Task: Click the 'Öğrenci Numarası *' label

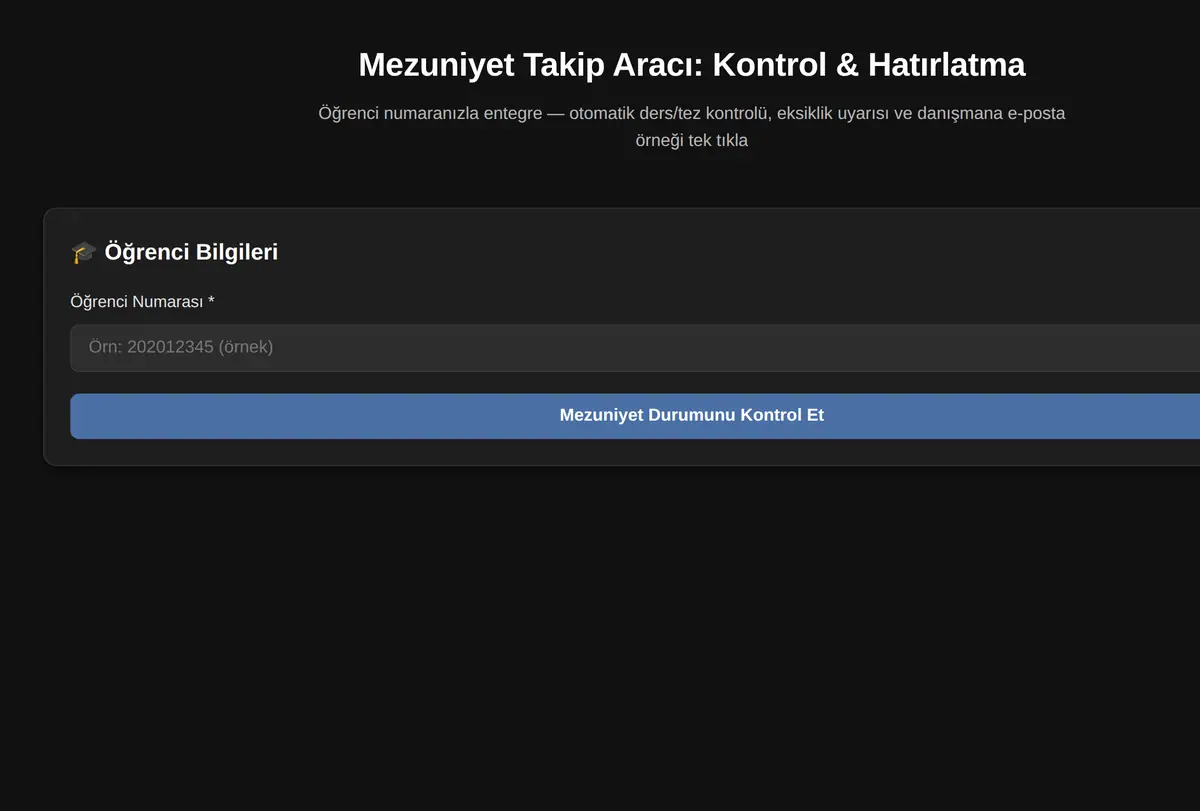Action: tap(143, 301)
